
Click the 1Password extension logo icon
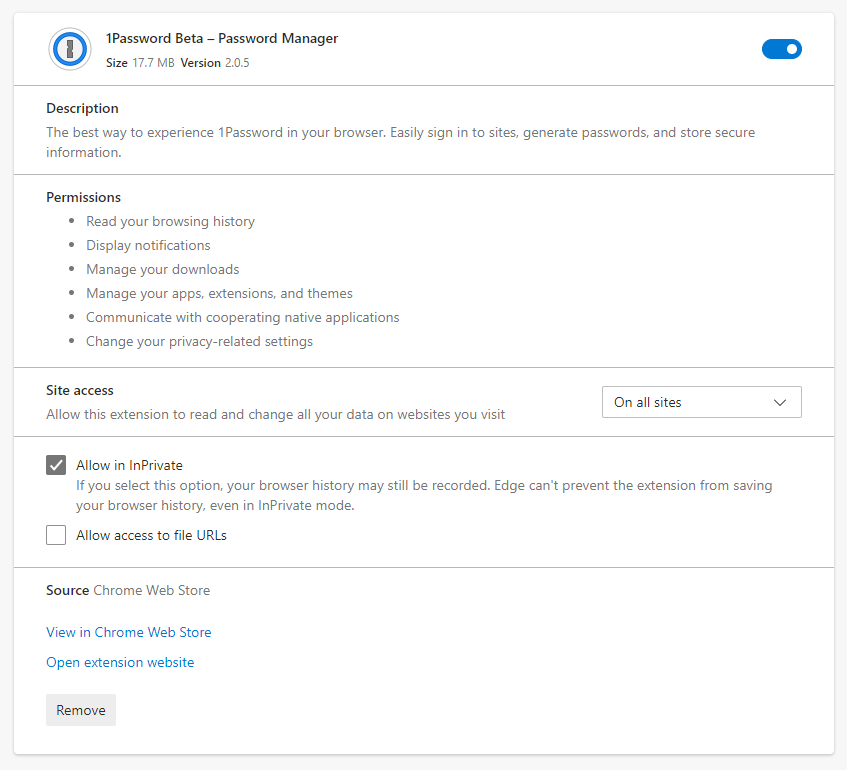[70, 49]
